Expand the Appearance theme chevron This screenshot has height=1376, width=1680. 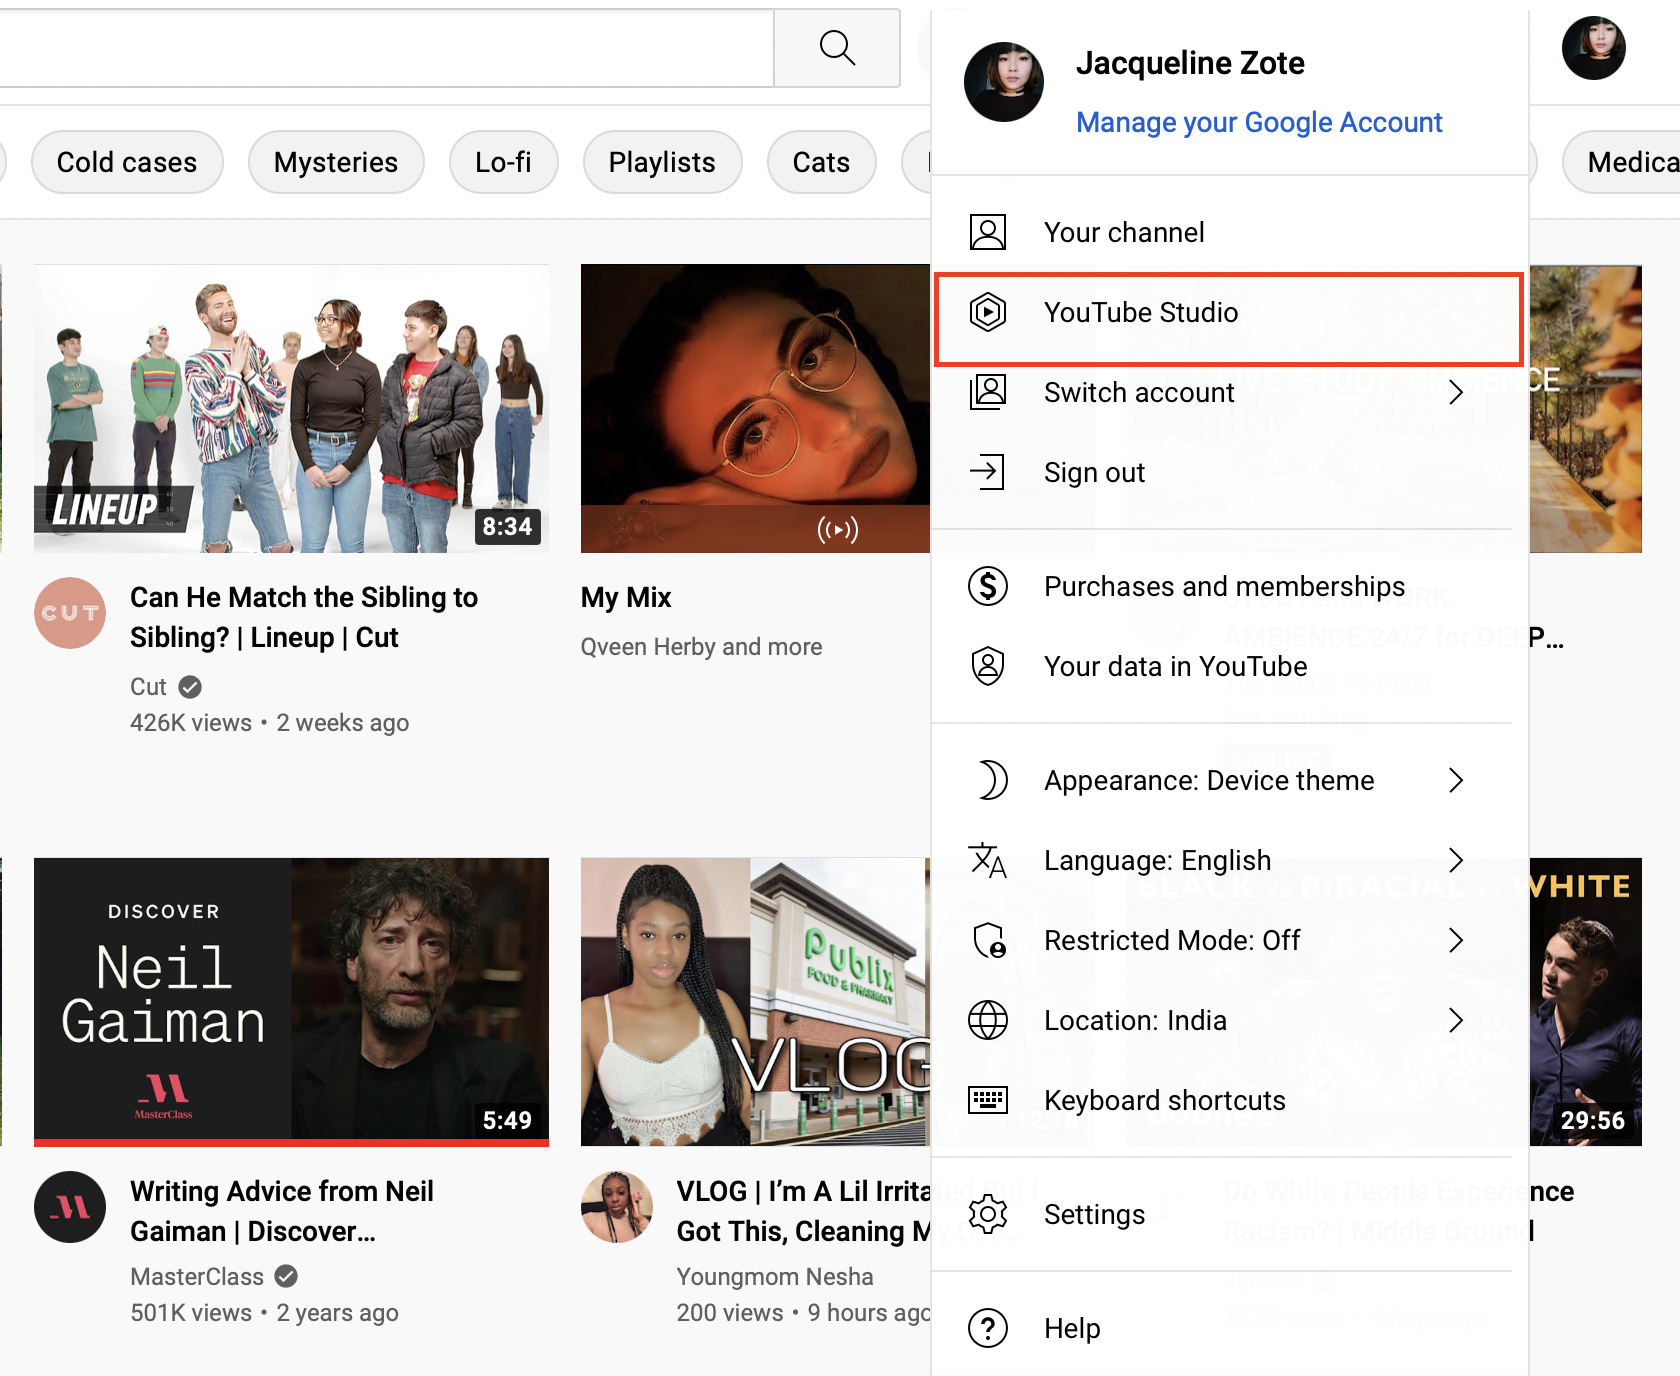[1456, 780]
